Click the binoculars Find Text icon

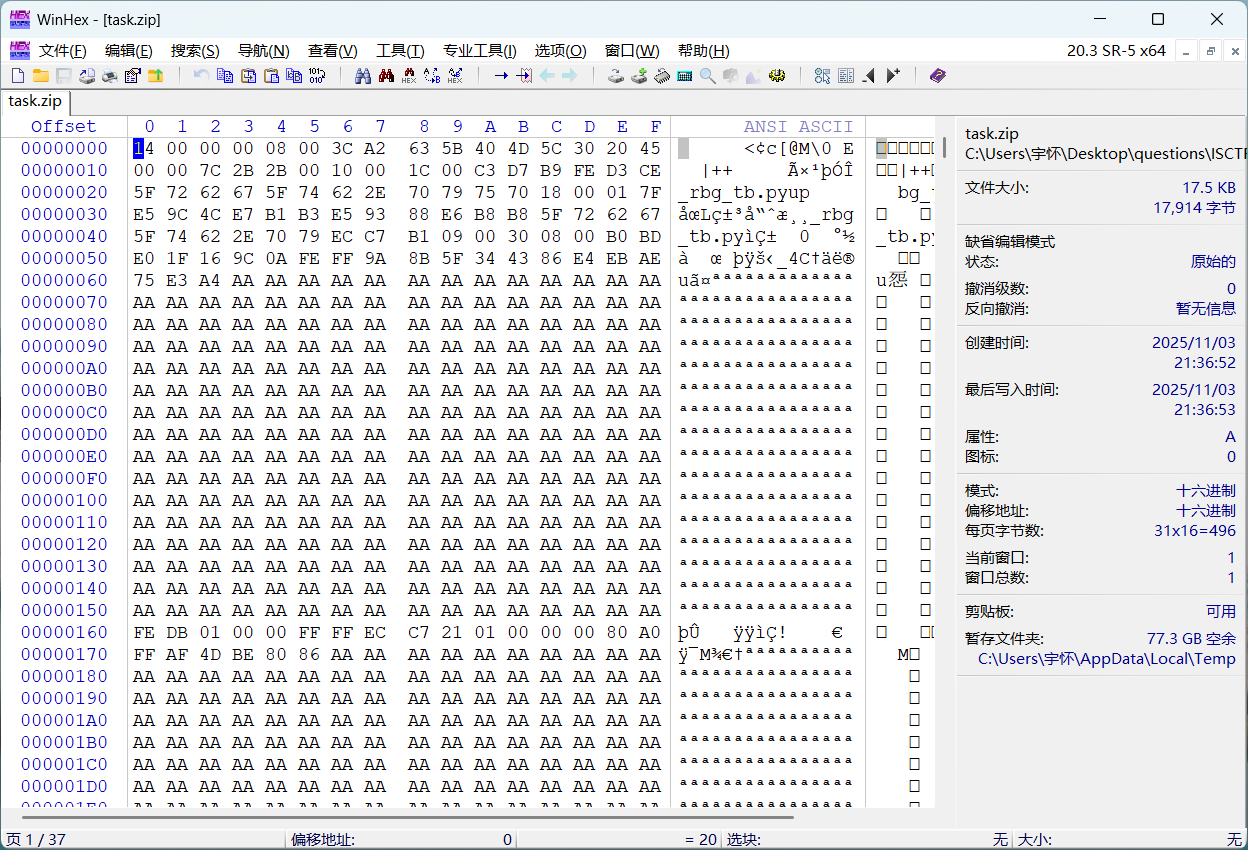[x=363, y=76]
